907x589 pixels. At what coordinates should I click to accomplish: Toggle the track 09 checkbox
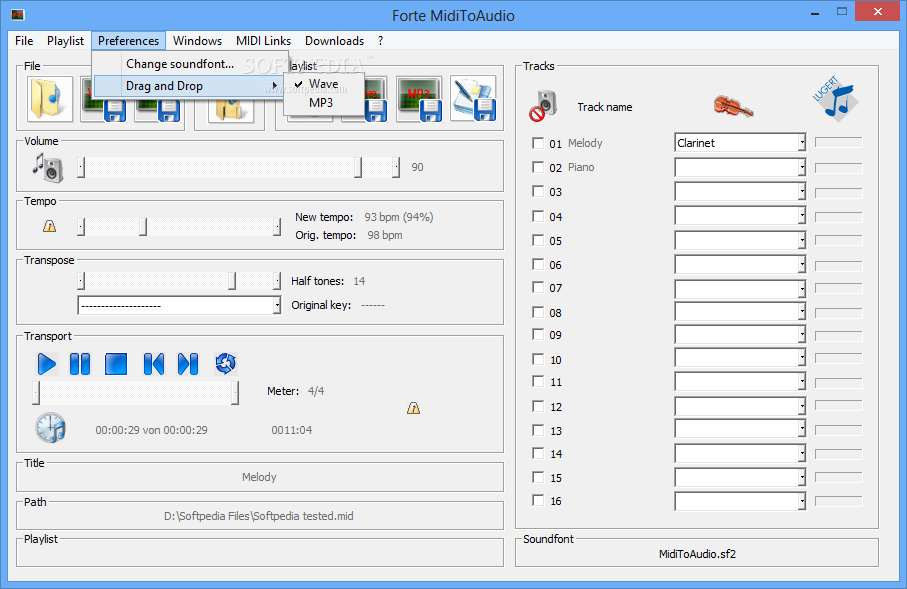[538, 334]
